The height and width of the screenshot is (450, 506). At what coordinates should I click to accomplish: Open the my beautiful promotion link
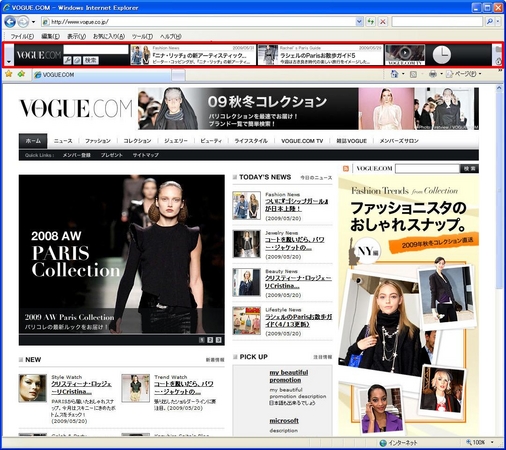click(x=289, y=376)
